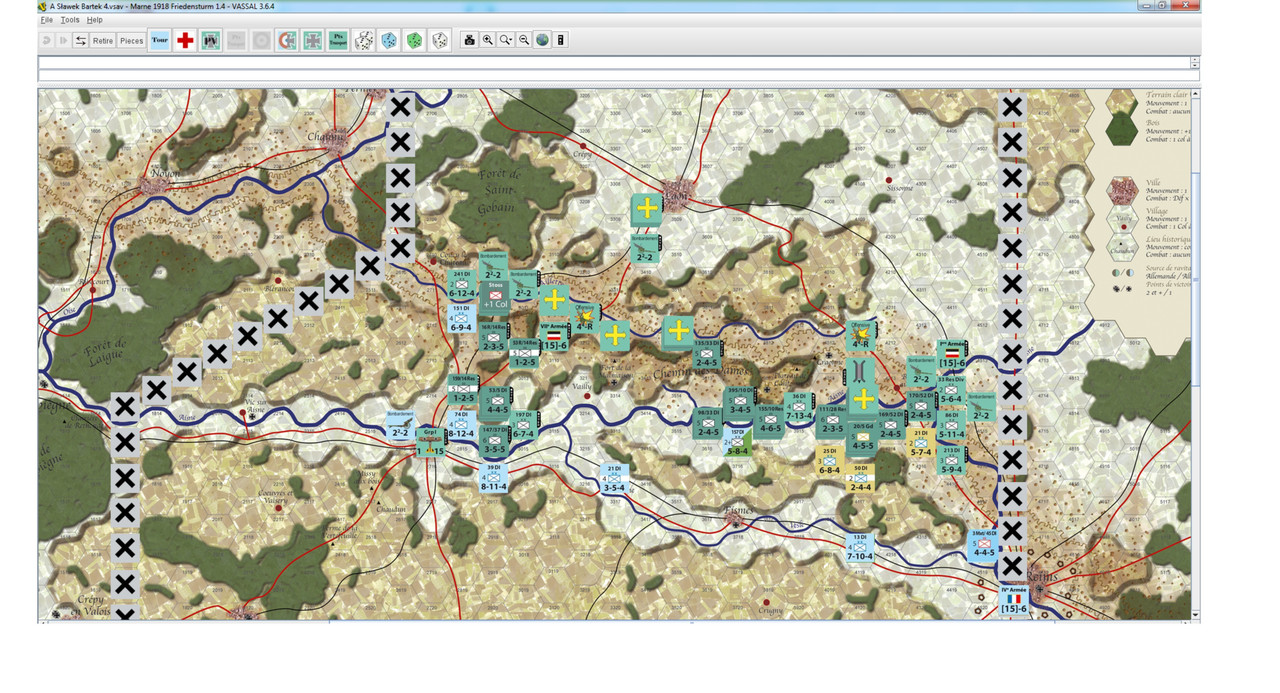Select the 213 DI 5-9-4 counter
This screenshot has width=1280, height=693.
[x=951, y=461]
